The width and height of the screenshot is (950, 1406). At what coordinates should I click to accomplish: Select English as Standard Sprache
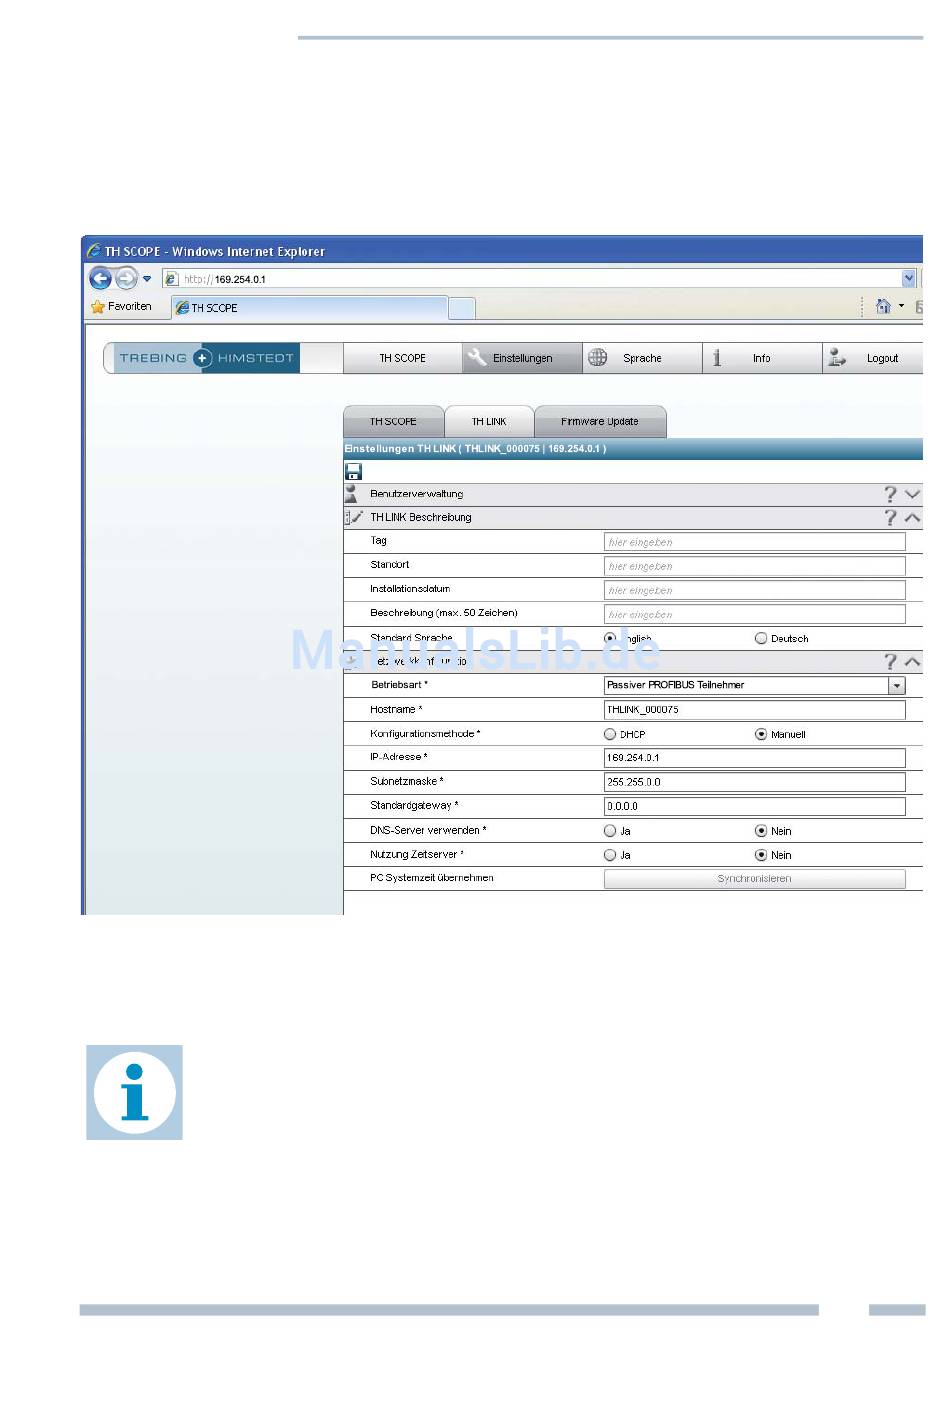[610, 638]
